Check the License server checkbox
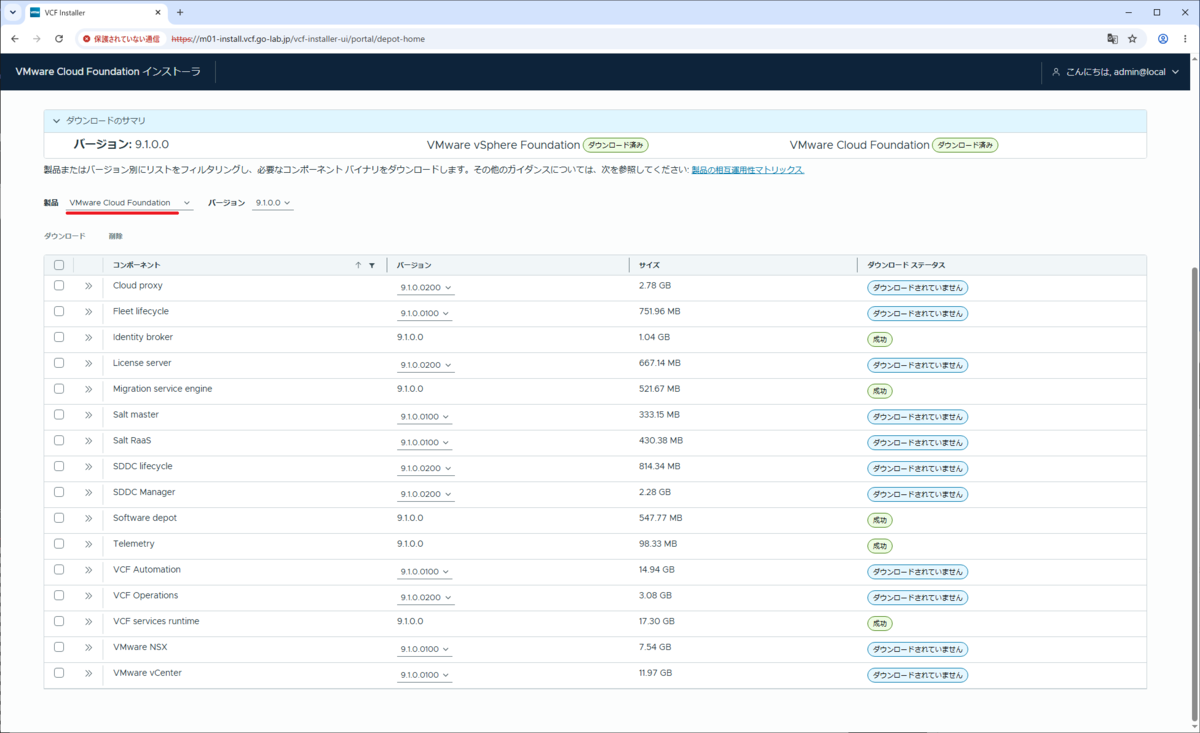Screen dimensions: 1200x733 pyautogui.click(x=59, y=363)
